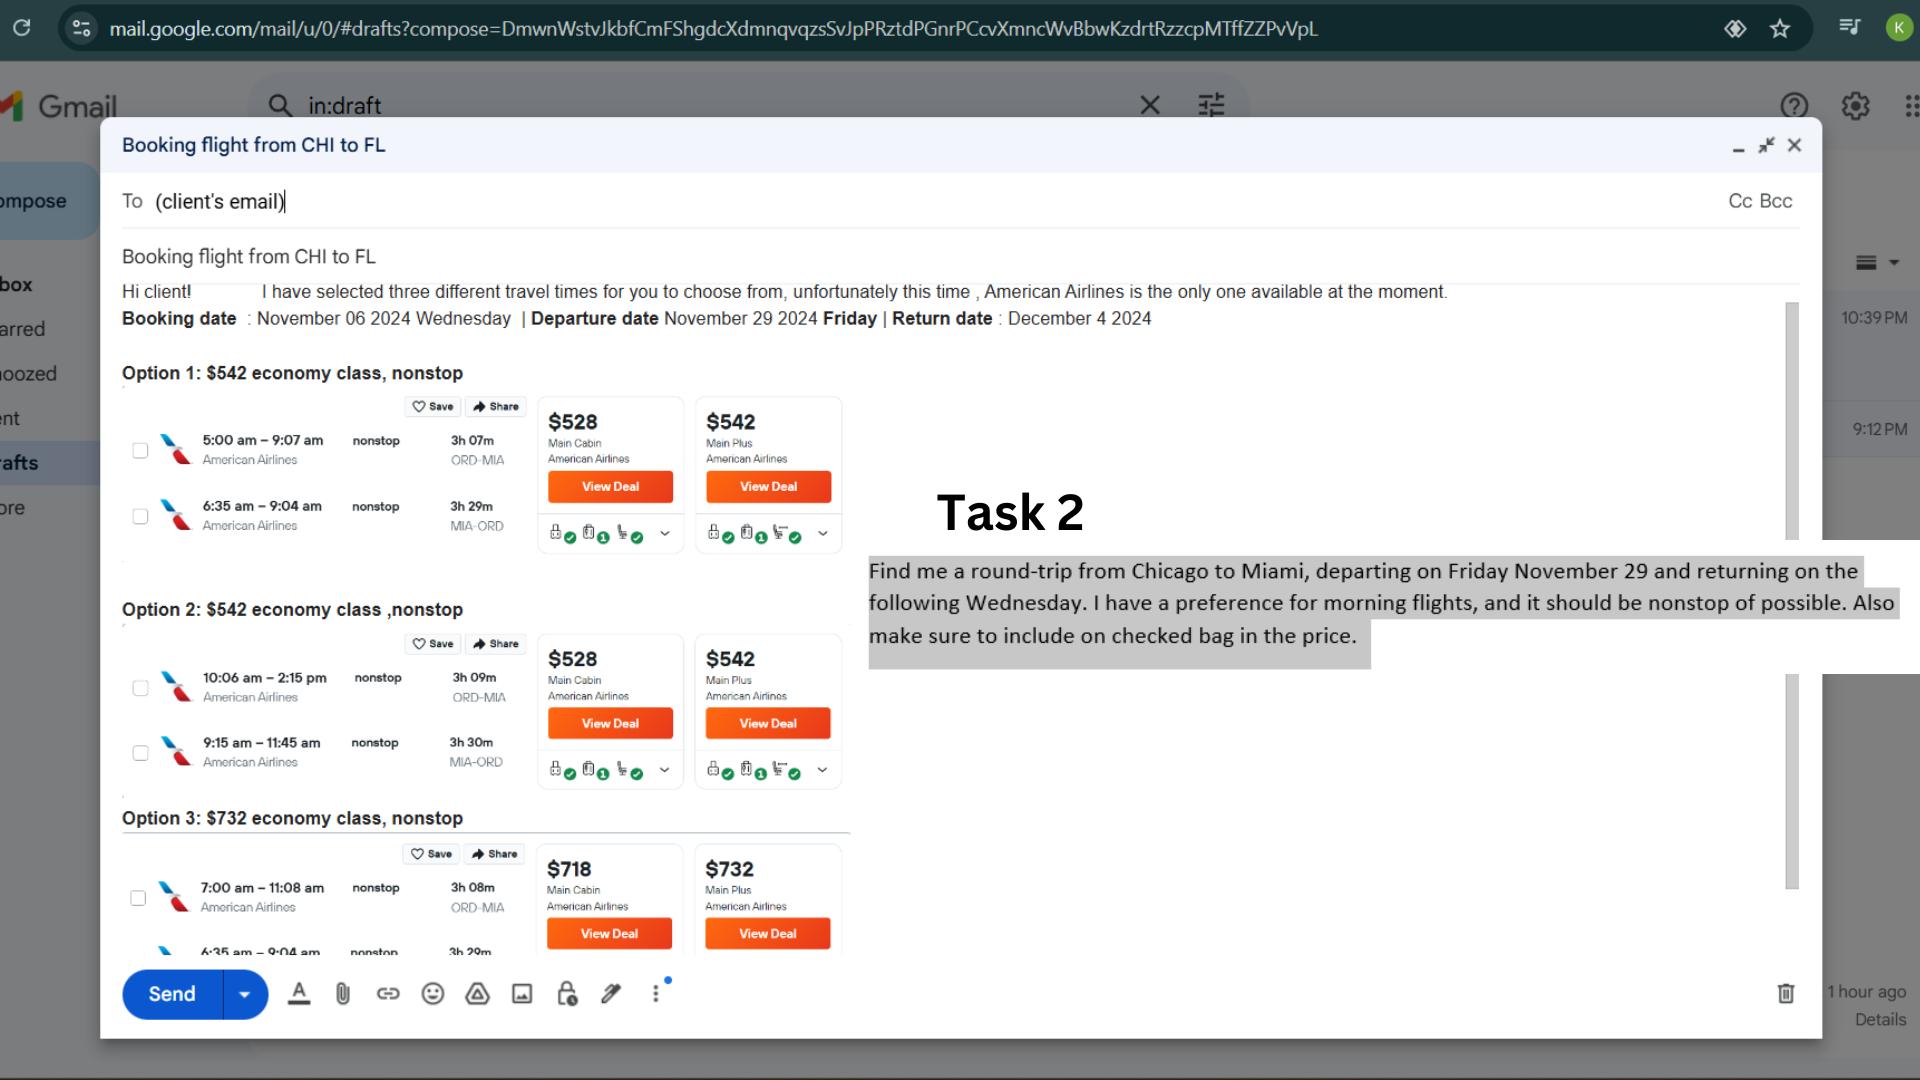Check the 5:00 am ORD-MIA flight checkbox
This screenshot has width=1920, height=1080.
click(140, 450)
